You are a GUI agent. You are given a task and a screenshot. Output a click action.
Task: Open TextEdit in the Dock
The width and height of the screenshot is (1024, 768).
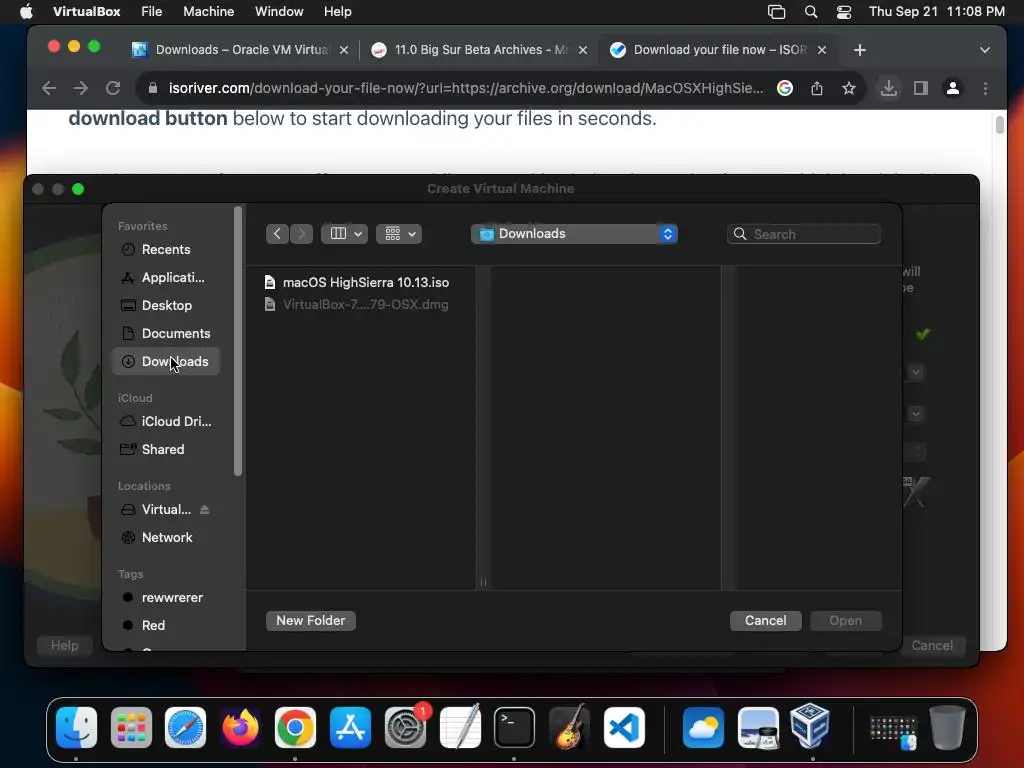click(460, 728)
